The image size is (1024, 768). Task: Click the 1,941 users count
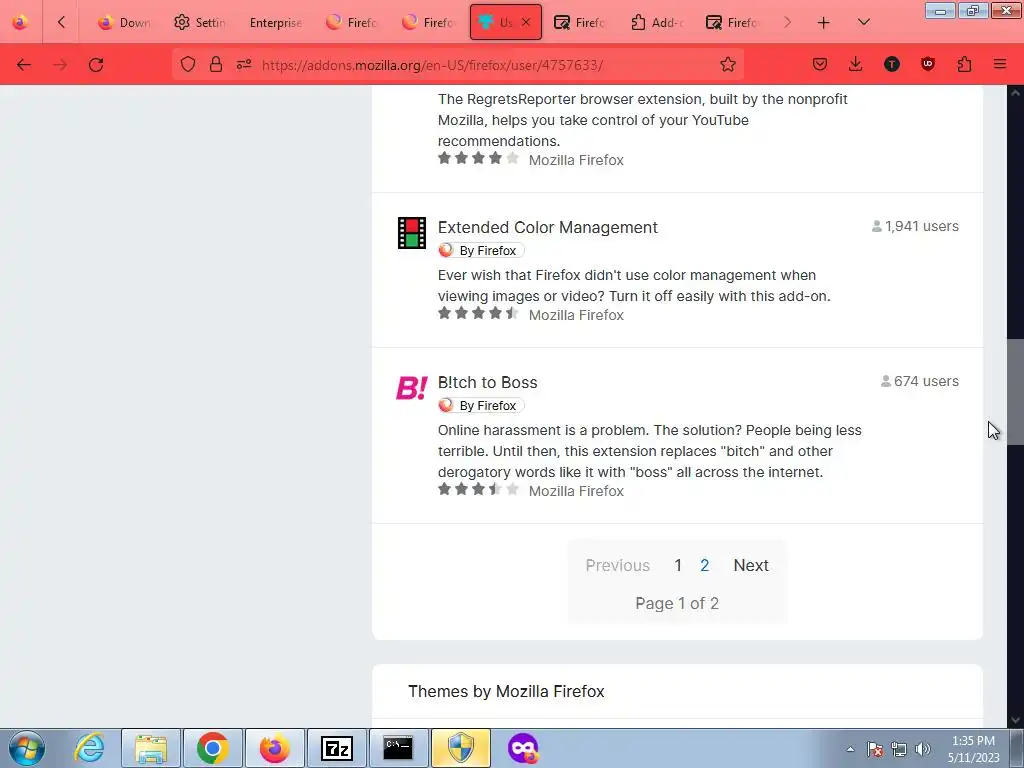click(x=915, y=226)
